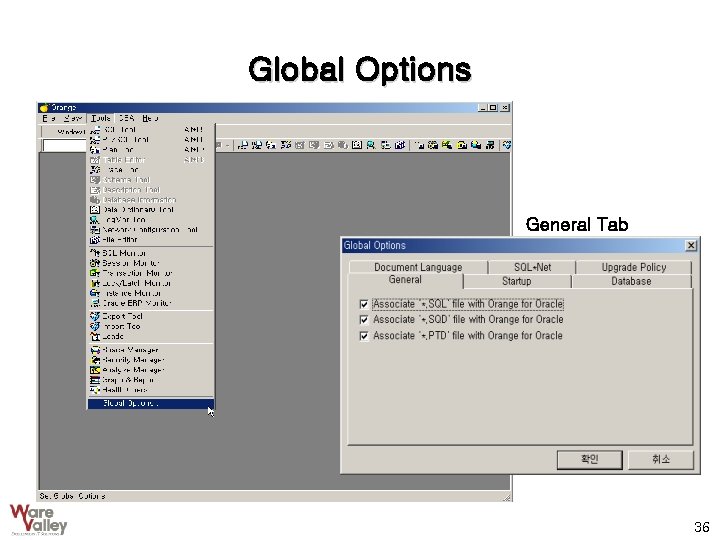
Task: Click the Session Monitor toolbar icon
Action: coord(433,145)
